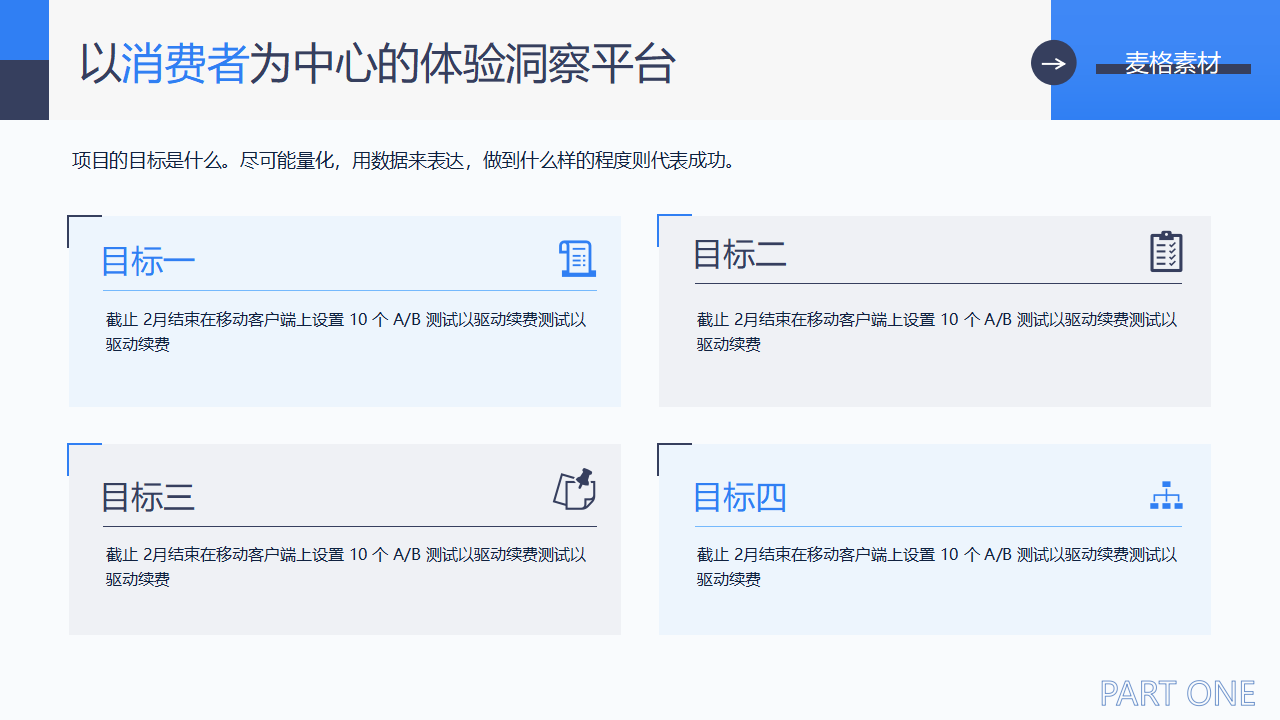
Task: Select the 目标二 heading
Action: pyautogui.click(x=740, y=254)
